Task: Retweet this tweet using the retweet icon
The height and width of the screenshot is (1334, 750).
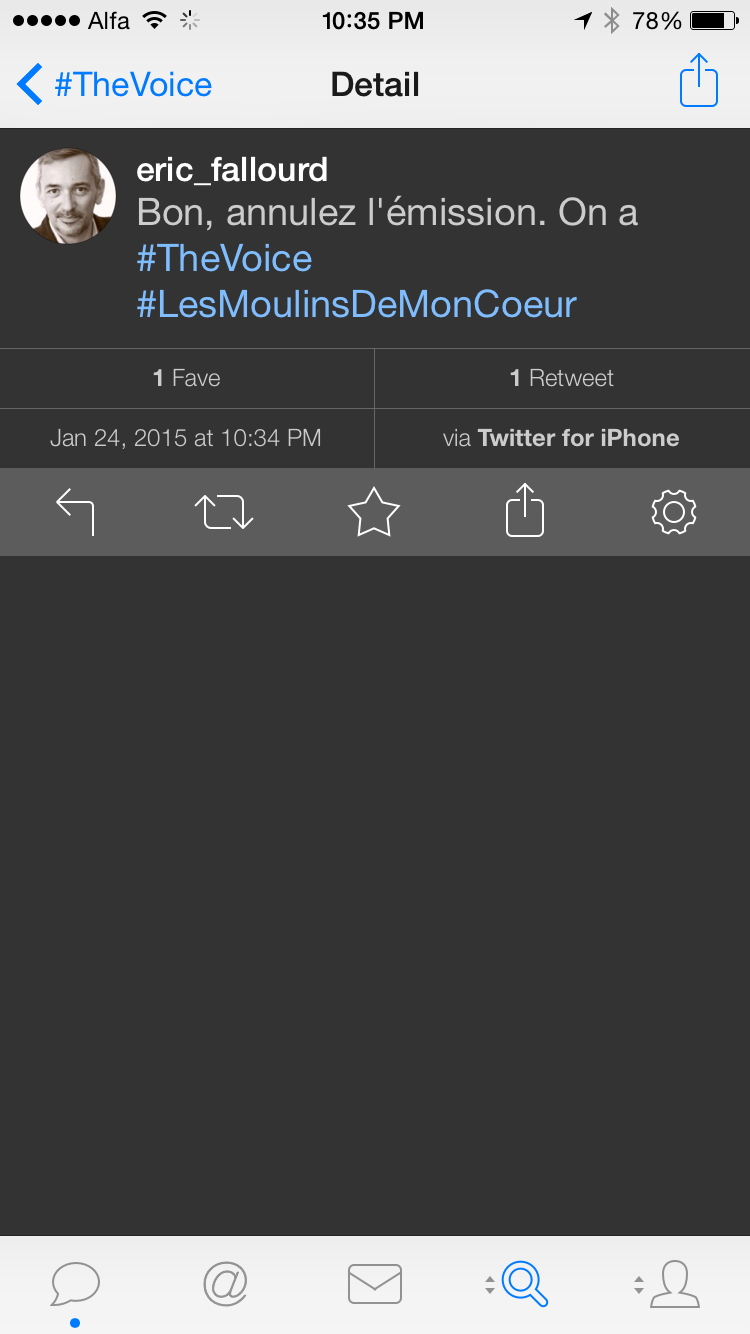Action: coord(224,512)
